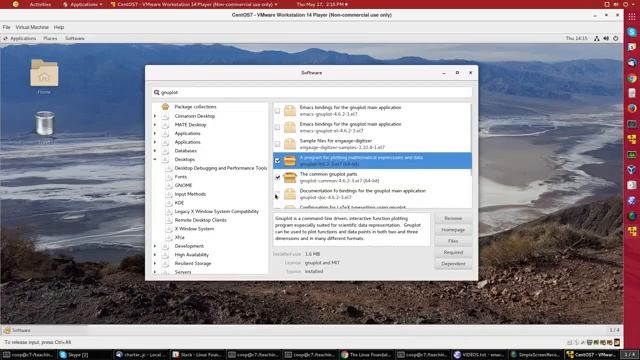Select Fonts in the Desktops group
The width and height of the screenshot is (640, 360).
180,177
